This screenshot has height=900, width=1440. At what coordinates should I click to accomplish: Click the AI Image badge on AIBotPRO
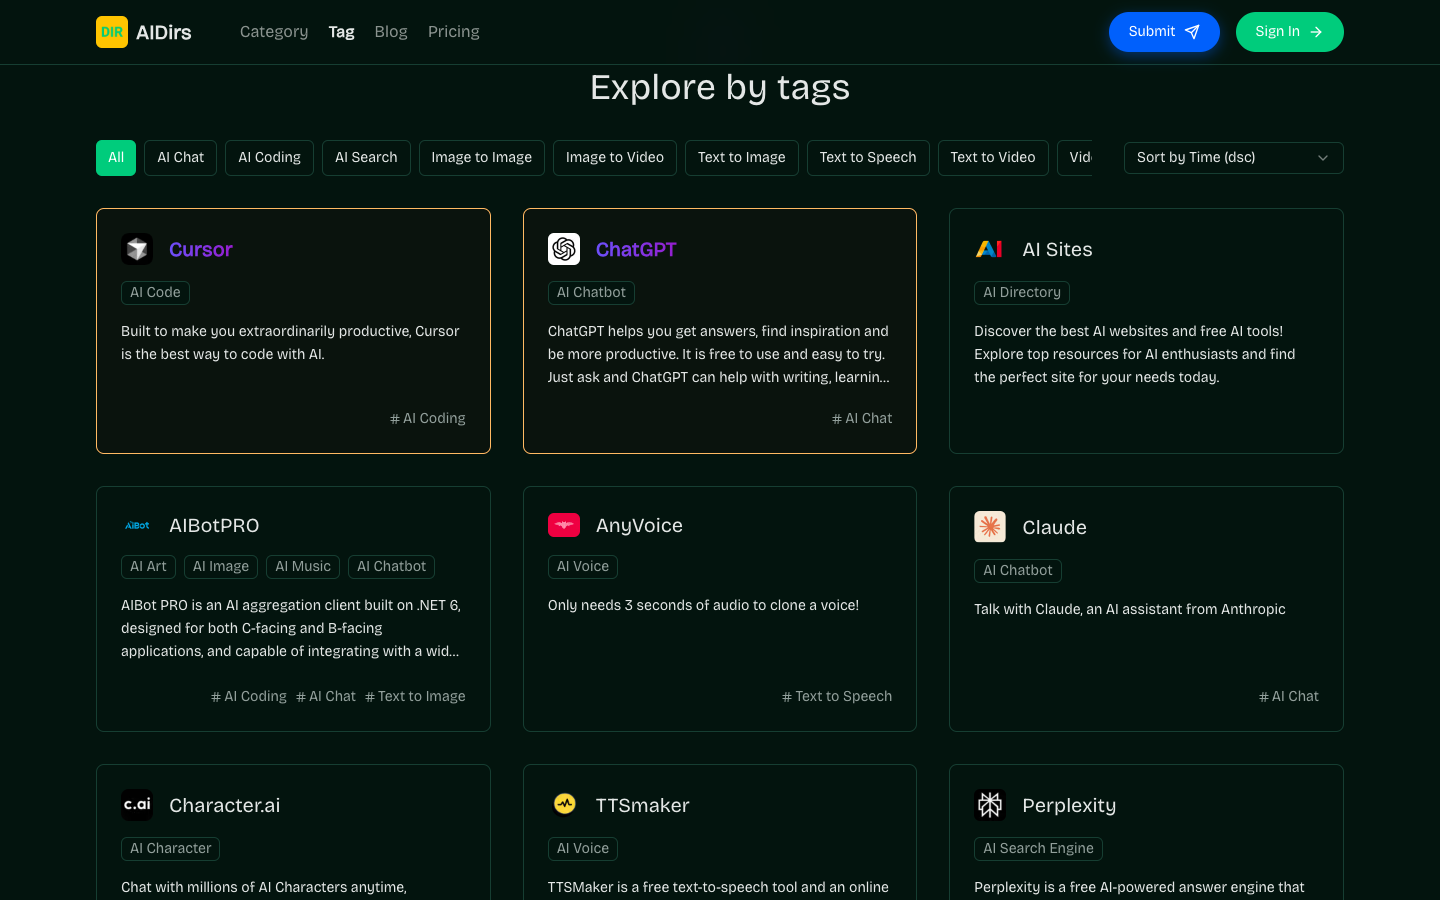221,567
